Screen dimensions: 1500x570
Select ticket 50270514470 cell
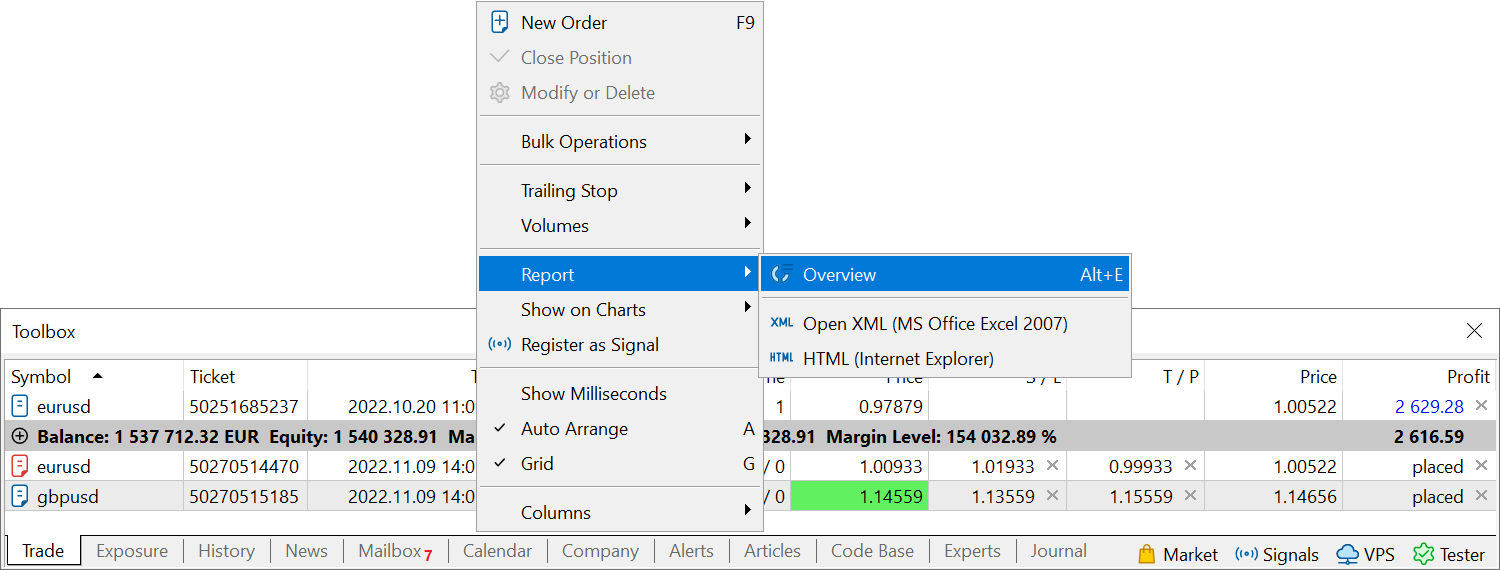pos(245,466)
